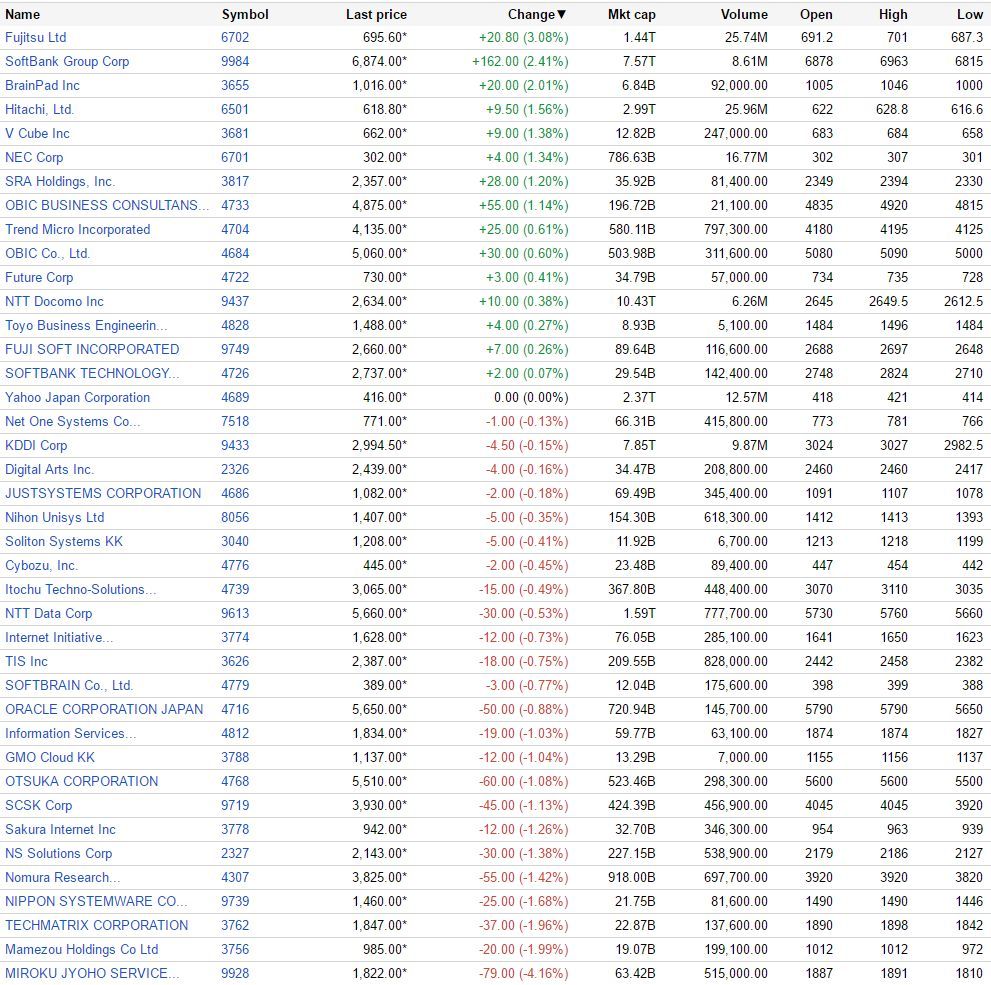Sort by Symbol column header
991x985 pixels.
(x=245, y=15)
